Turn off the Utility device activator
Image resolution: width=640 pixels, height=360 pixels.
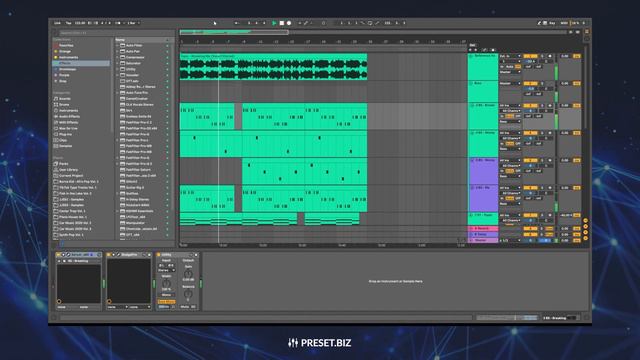pos(158,255)
